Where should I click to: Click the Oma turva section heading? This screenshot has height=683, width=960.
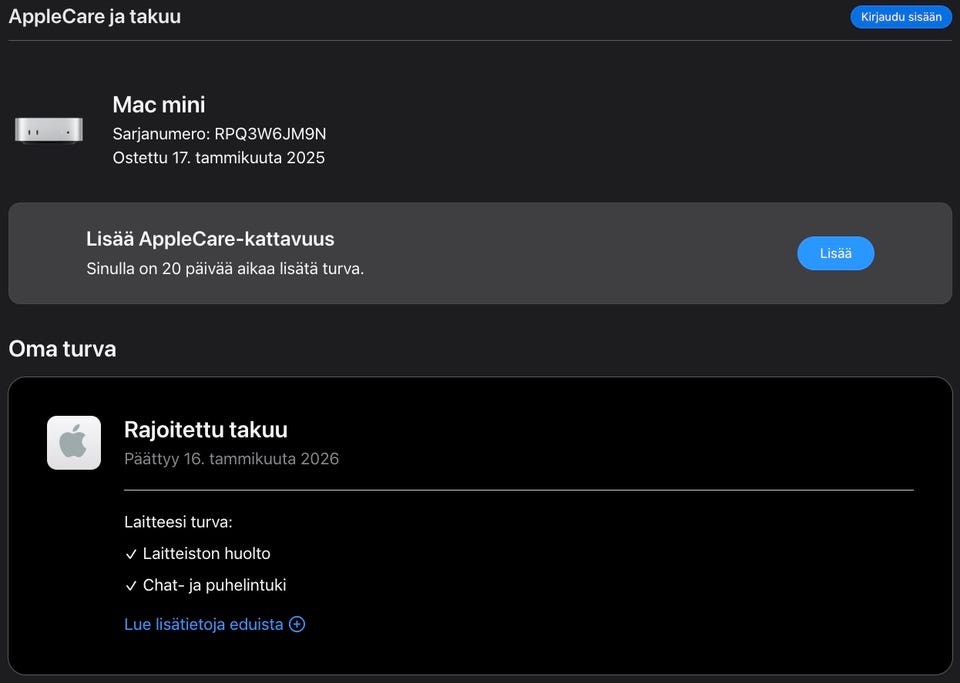pos(62,349)
